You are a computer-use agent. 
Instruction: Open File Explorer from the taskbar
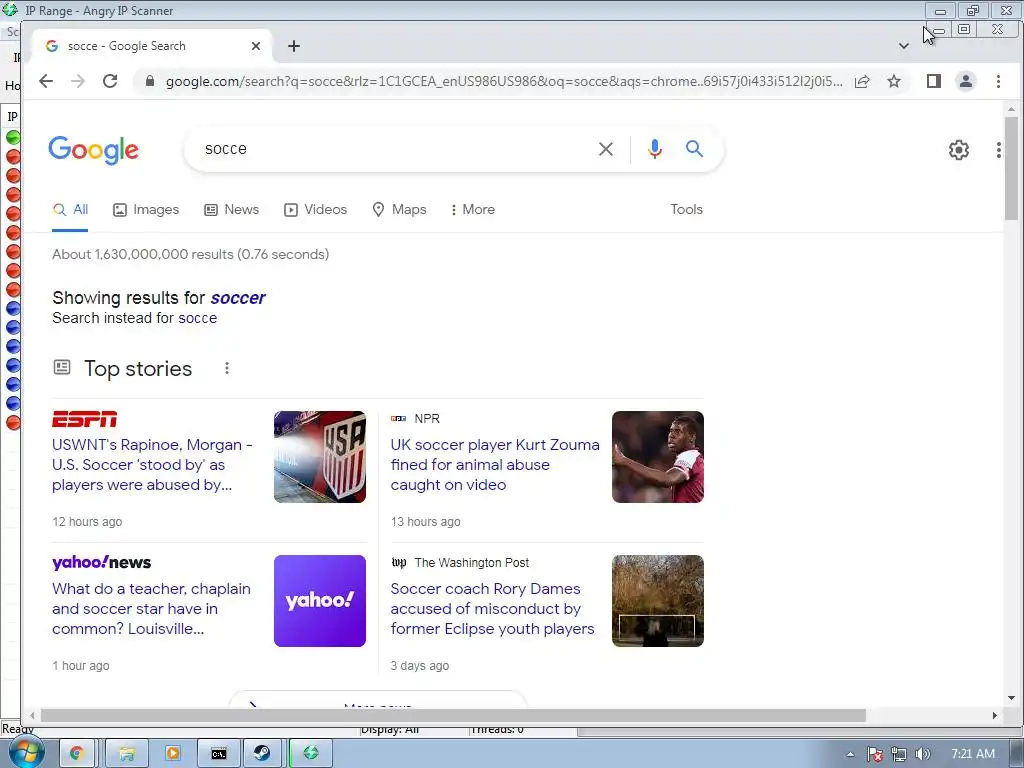tap(127, 754)
